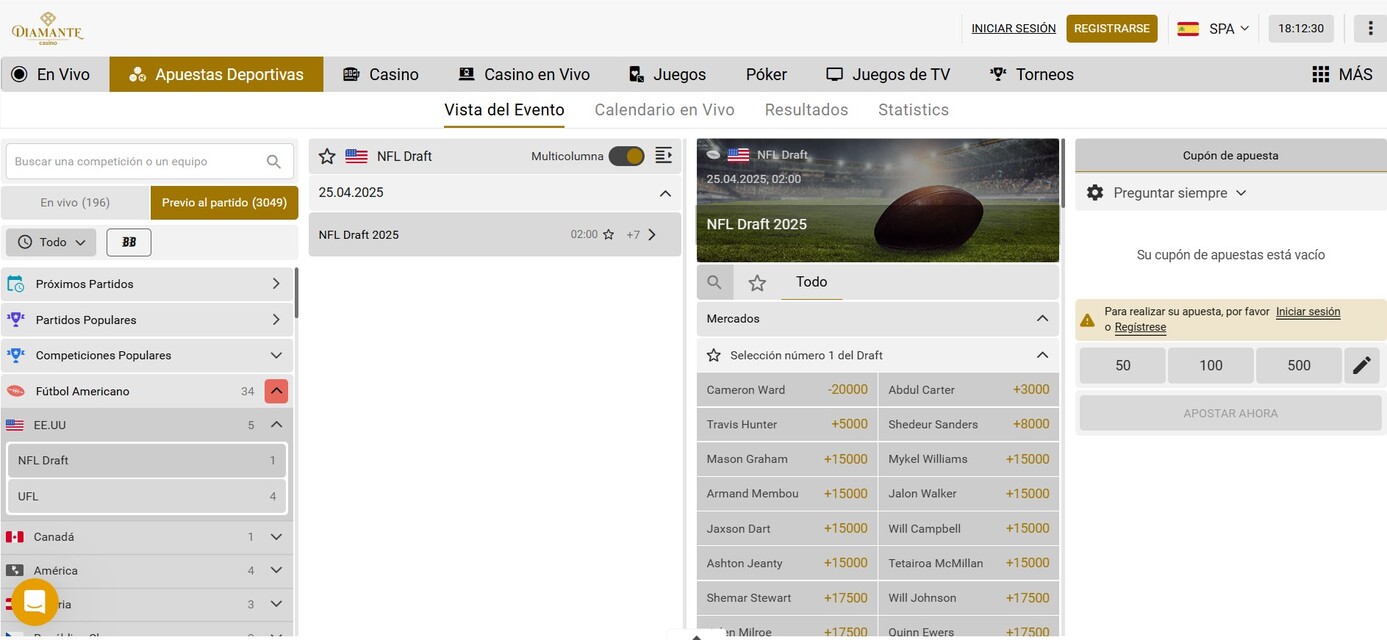
Task: Bet on Cameron Ward at -20000
Action: coord(787,390)
